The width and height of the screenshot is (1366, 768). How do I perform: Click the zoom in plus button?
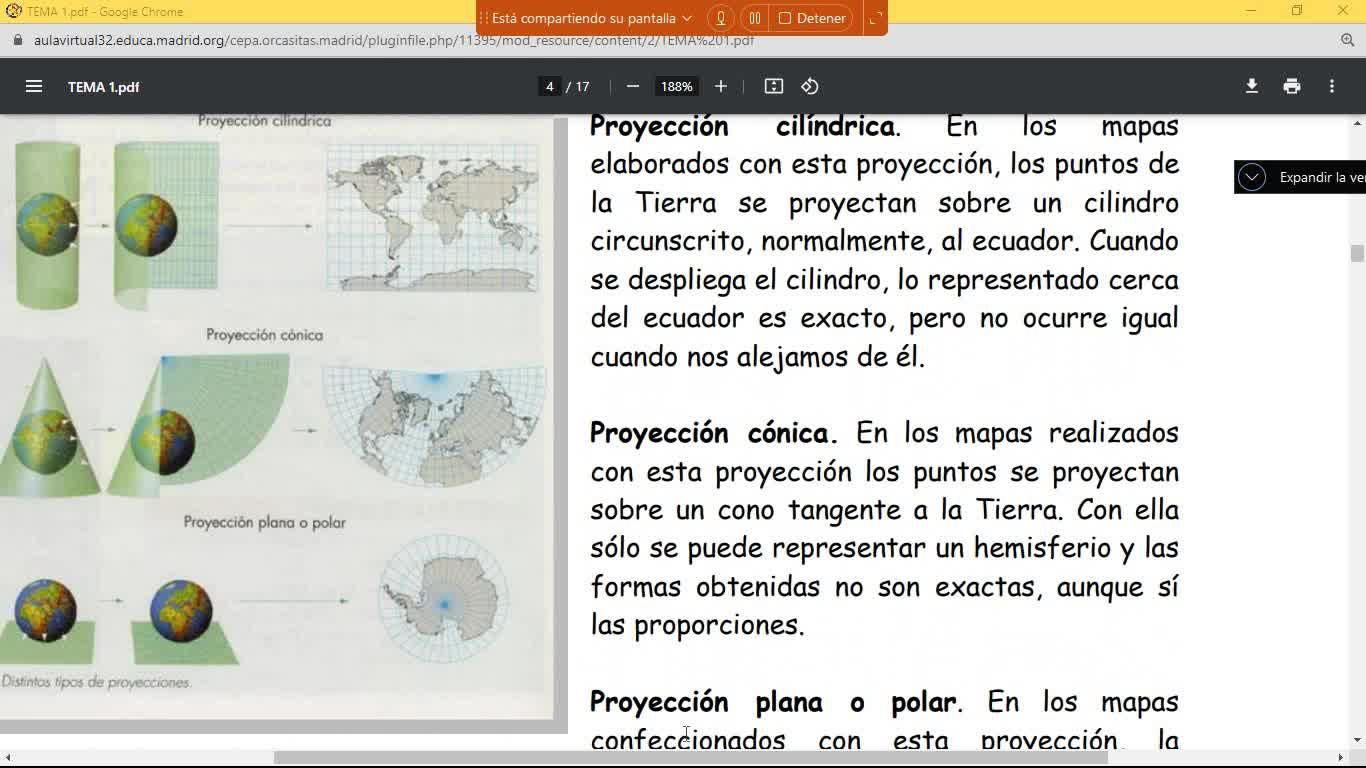click(x=720, y=87)
